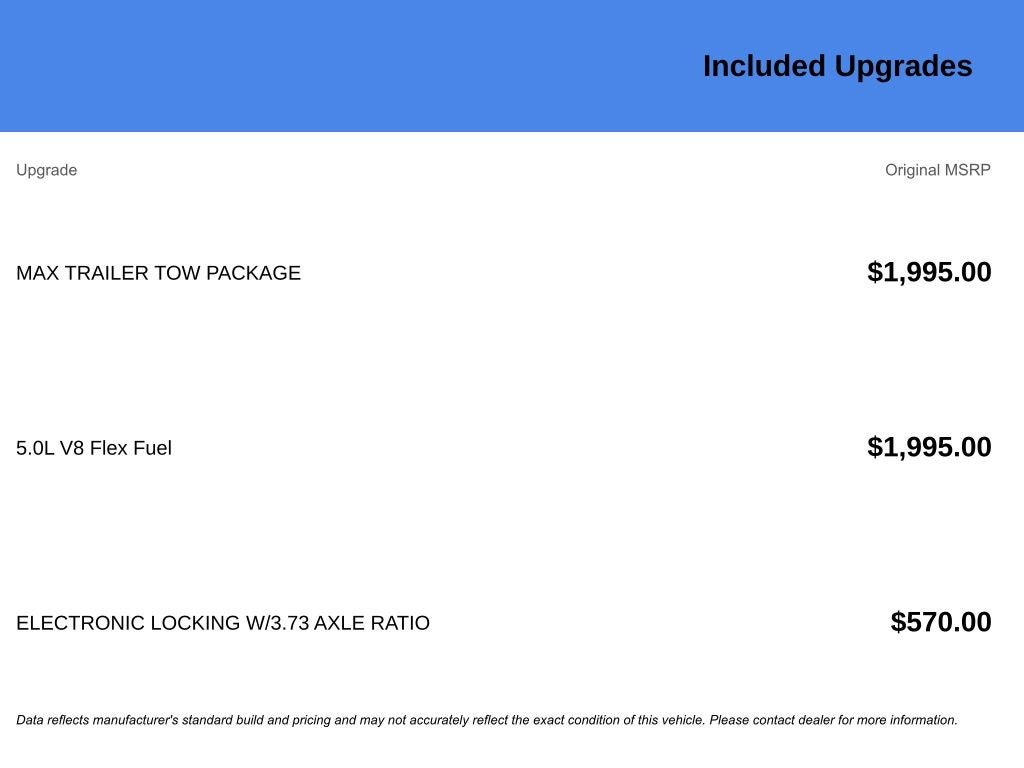
Task: Select the Original MSRP column header
Action: (x=938, y=170)
